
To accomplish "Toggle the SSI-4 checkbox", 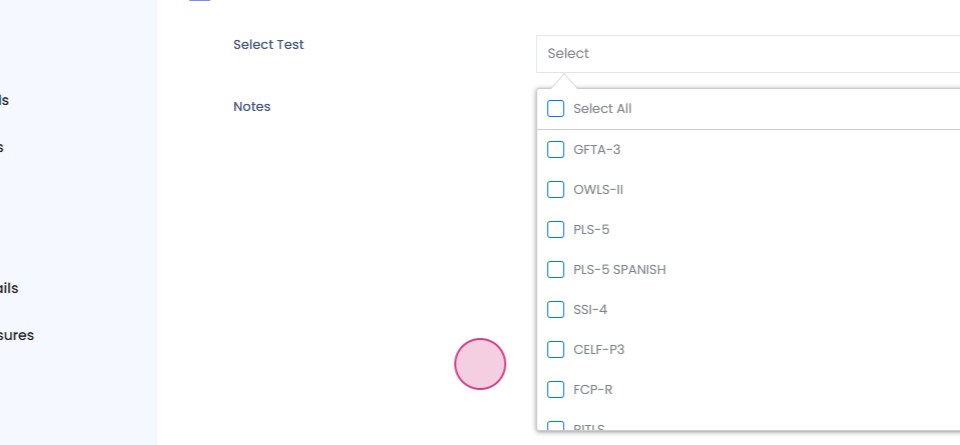I will 556,309.
